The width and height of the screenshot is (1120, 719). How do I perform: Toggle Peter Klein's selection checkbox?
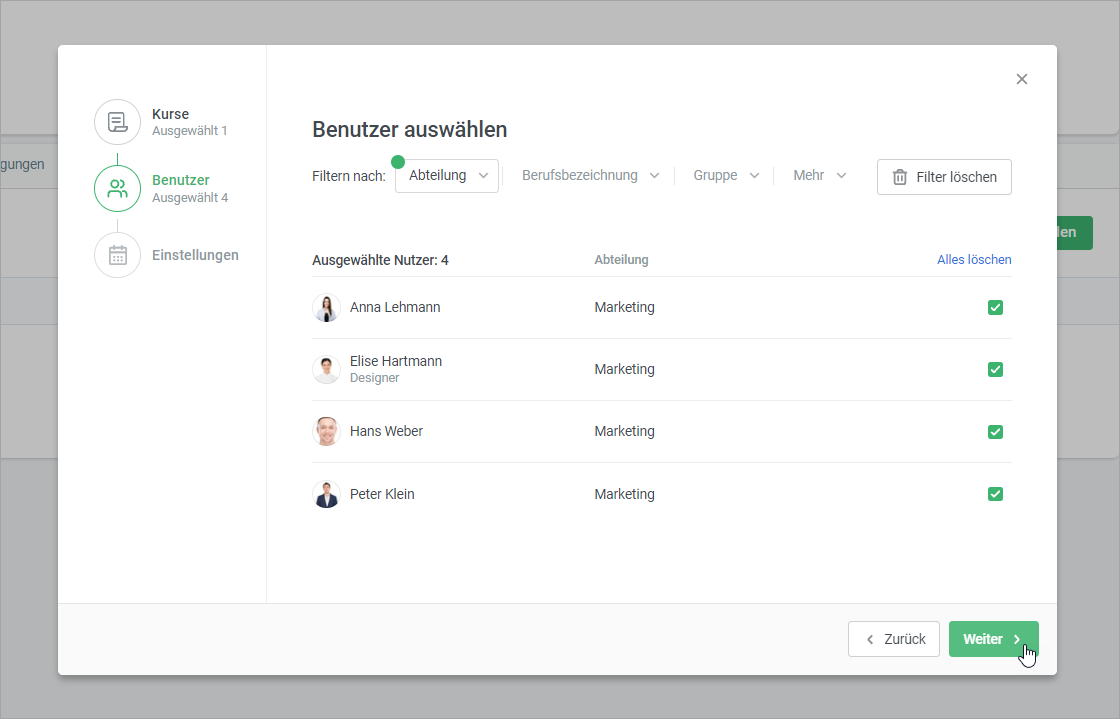pyautogui.click(x=995, y=494)
